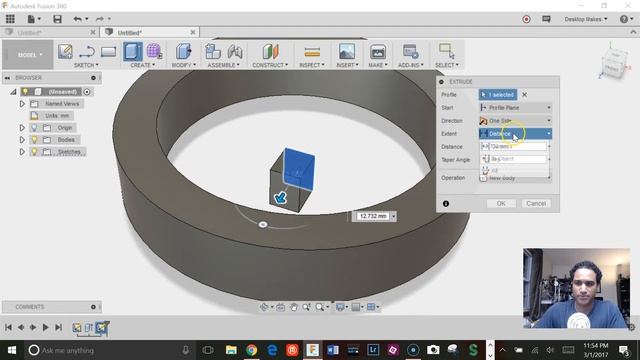Click the 12.732 mm distance input field
Screen dimensions: 640x360
pos(373,216)
